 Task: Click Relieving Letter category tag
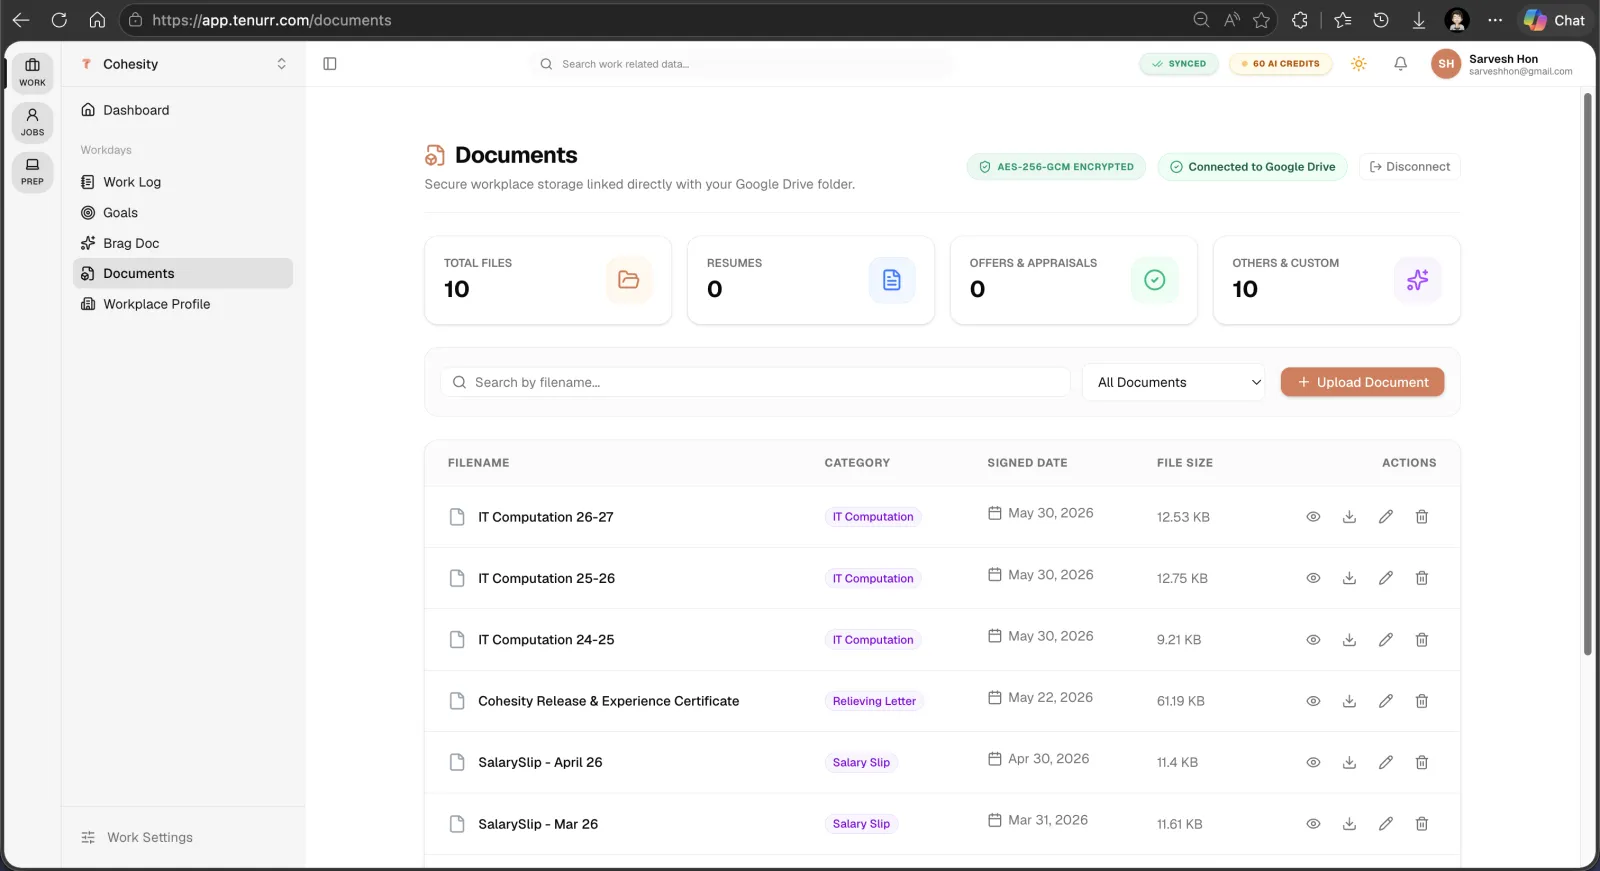(x=874, y=701)
